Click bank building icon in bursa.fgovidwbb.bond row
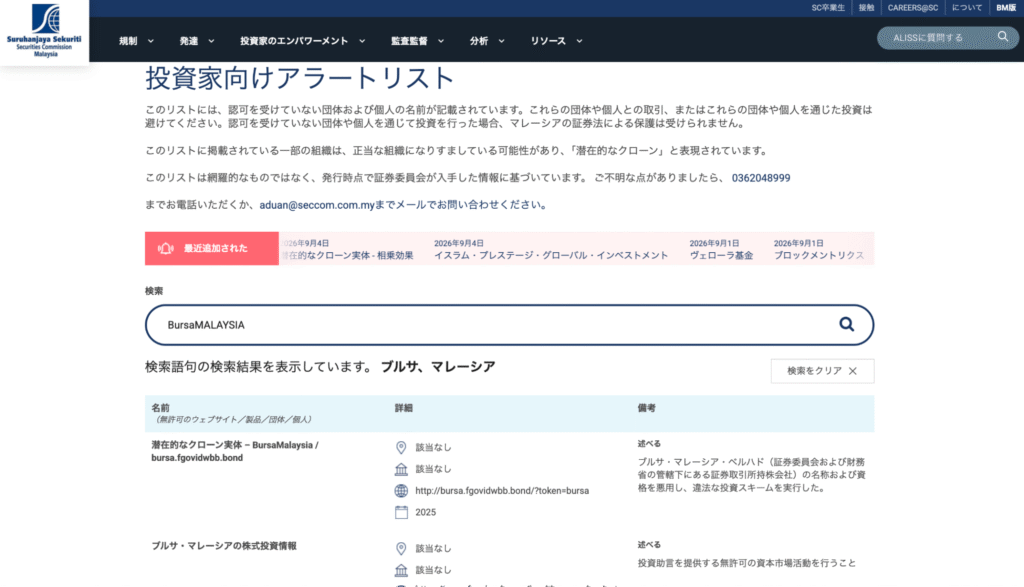Image resolution: width=1024 pixels, height=587 pixels. (401, 469)
